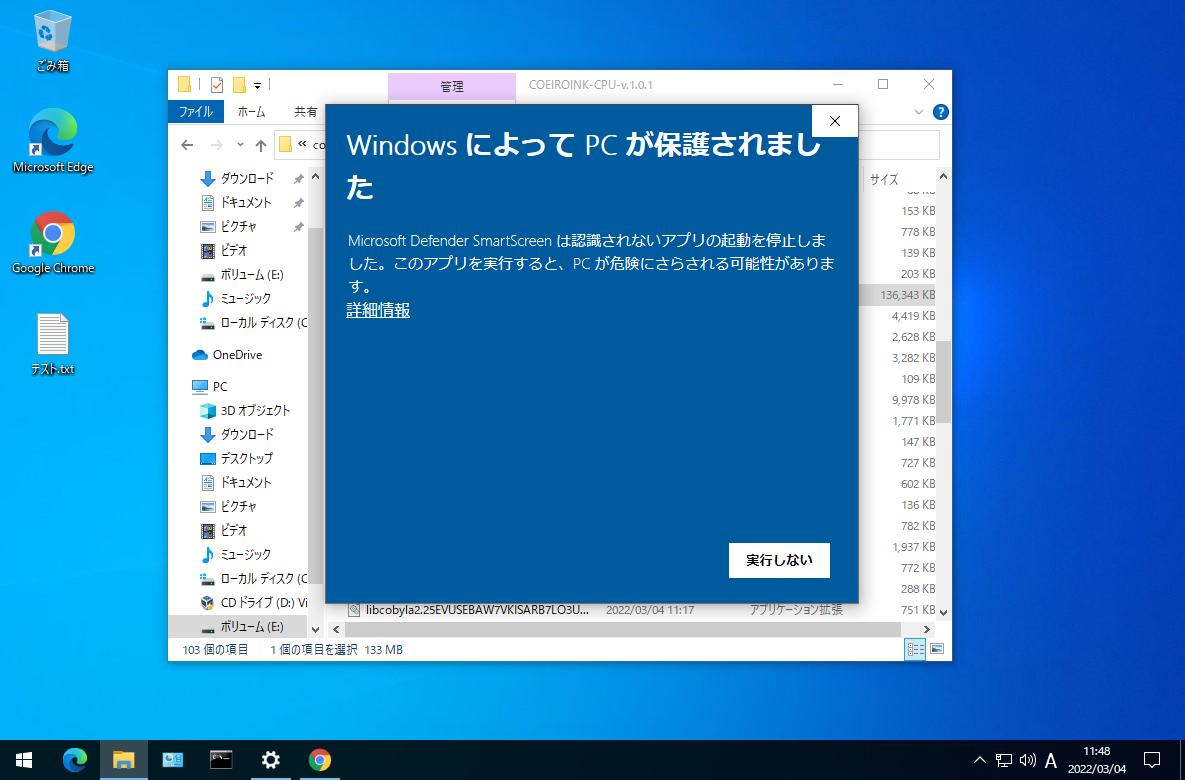Click Explorer's back navigation arrow
This screenshot has width=1185, height=780.
point(187,145)
